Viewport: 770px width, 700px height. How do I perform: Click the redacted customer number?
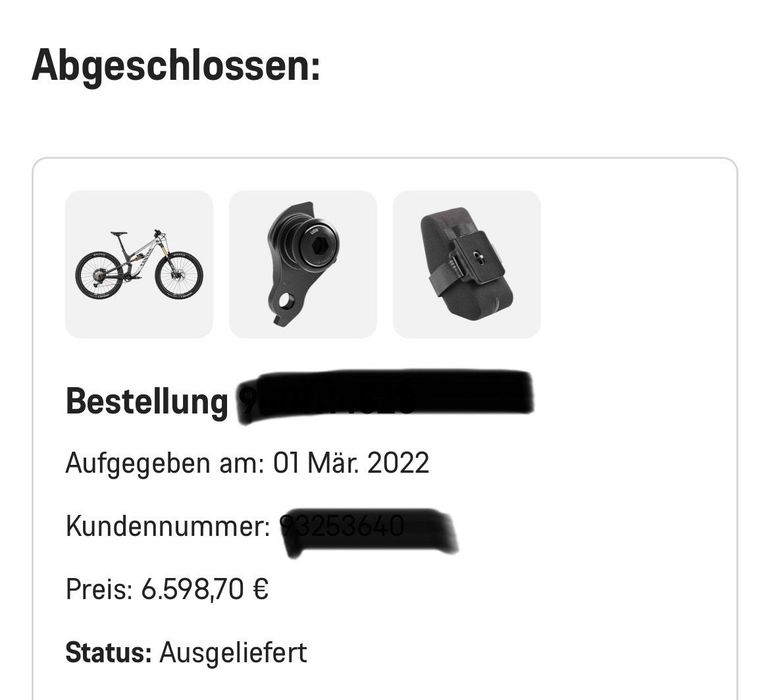(366, 528)
